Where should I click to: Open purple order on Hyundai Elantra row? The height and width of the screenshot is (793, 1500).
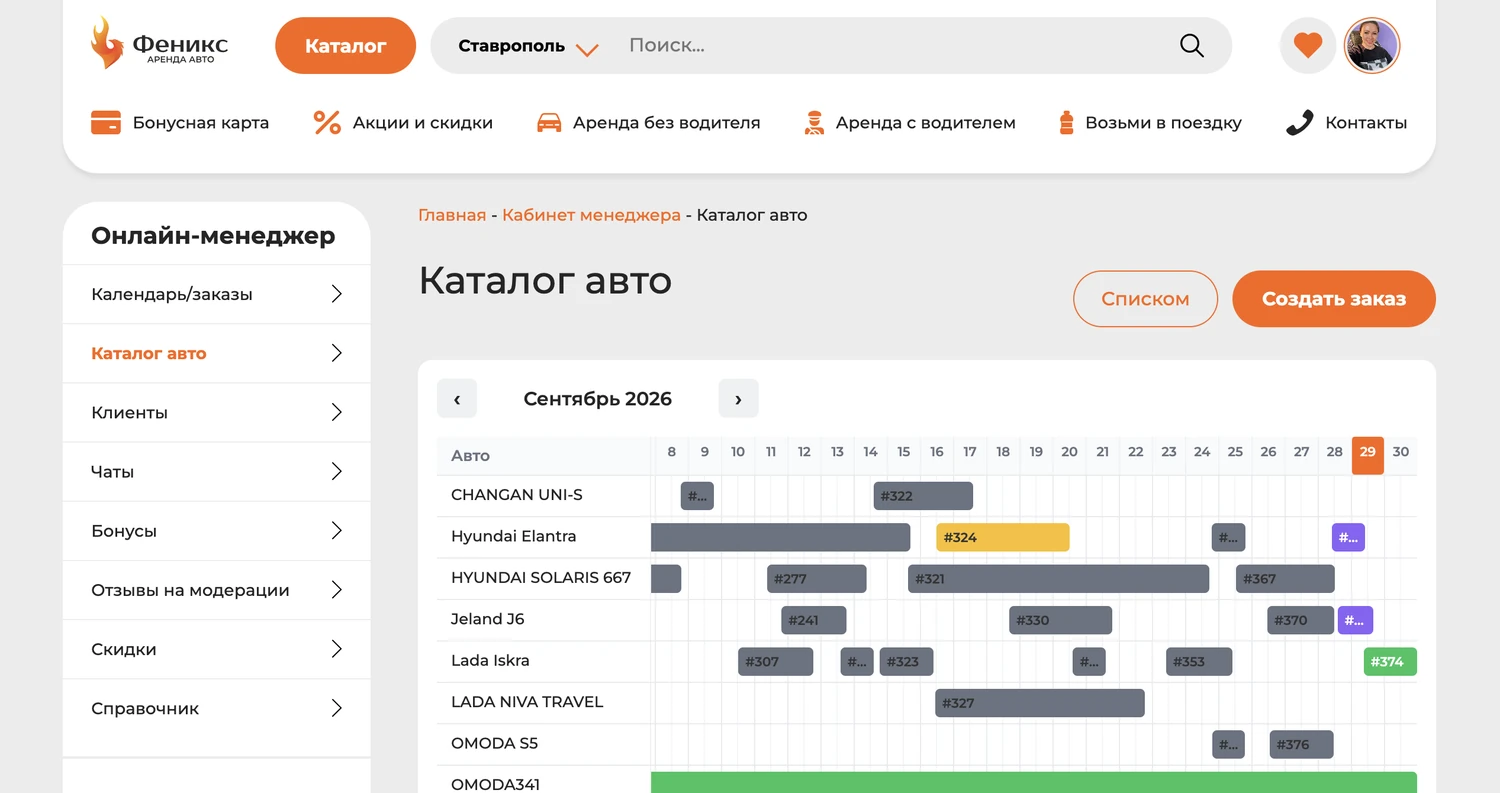1348,537
